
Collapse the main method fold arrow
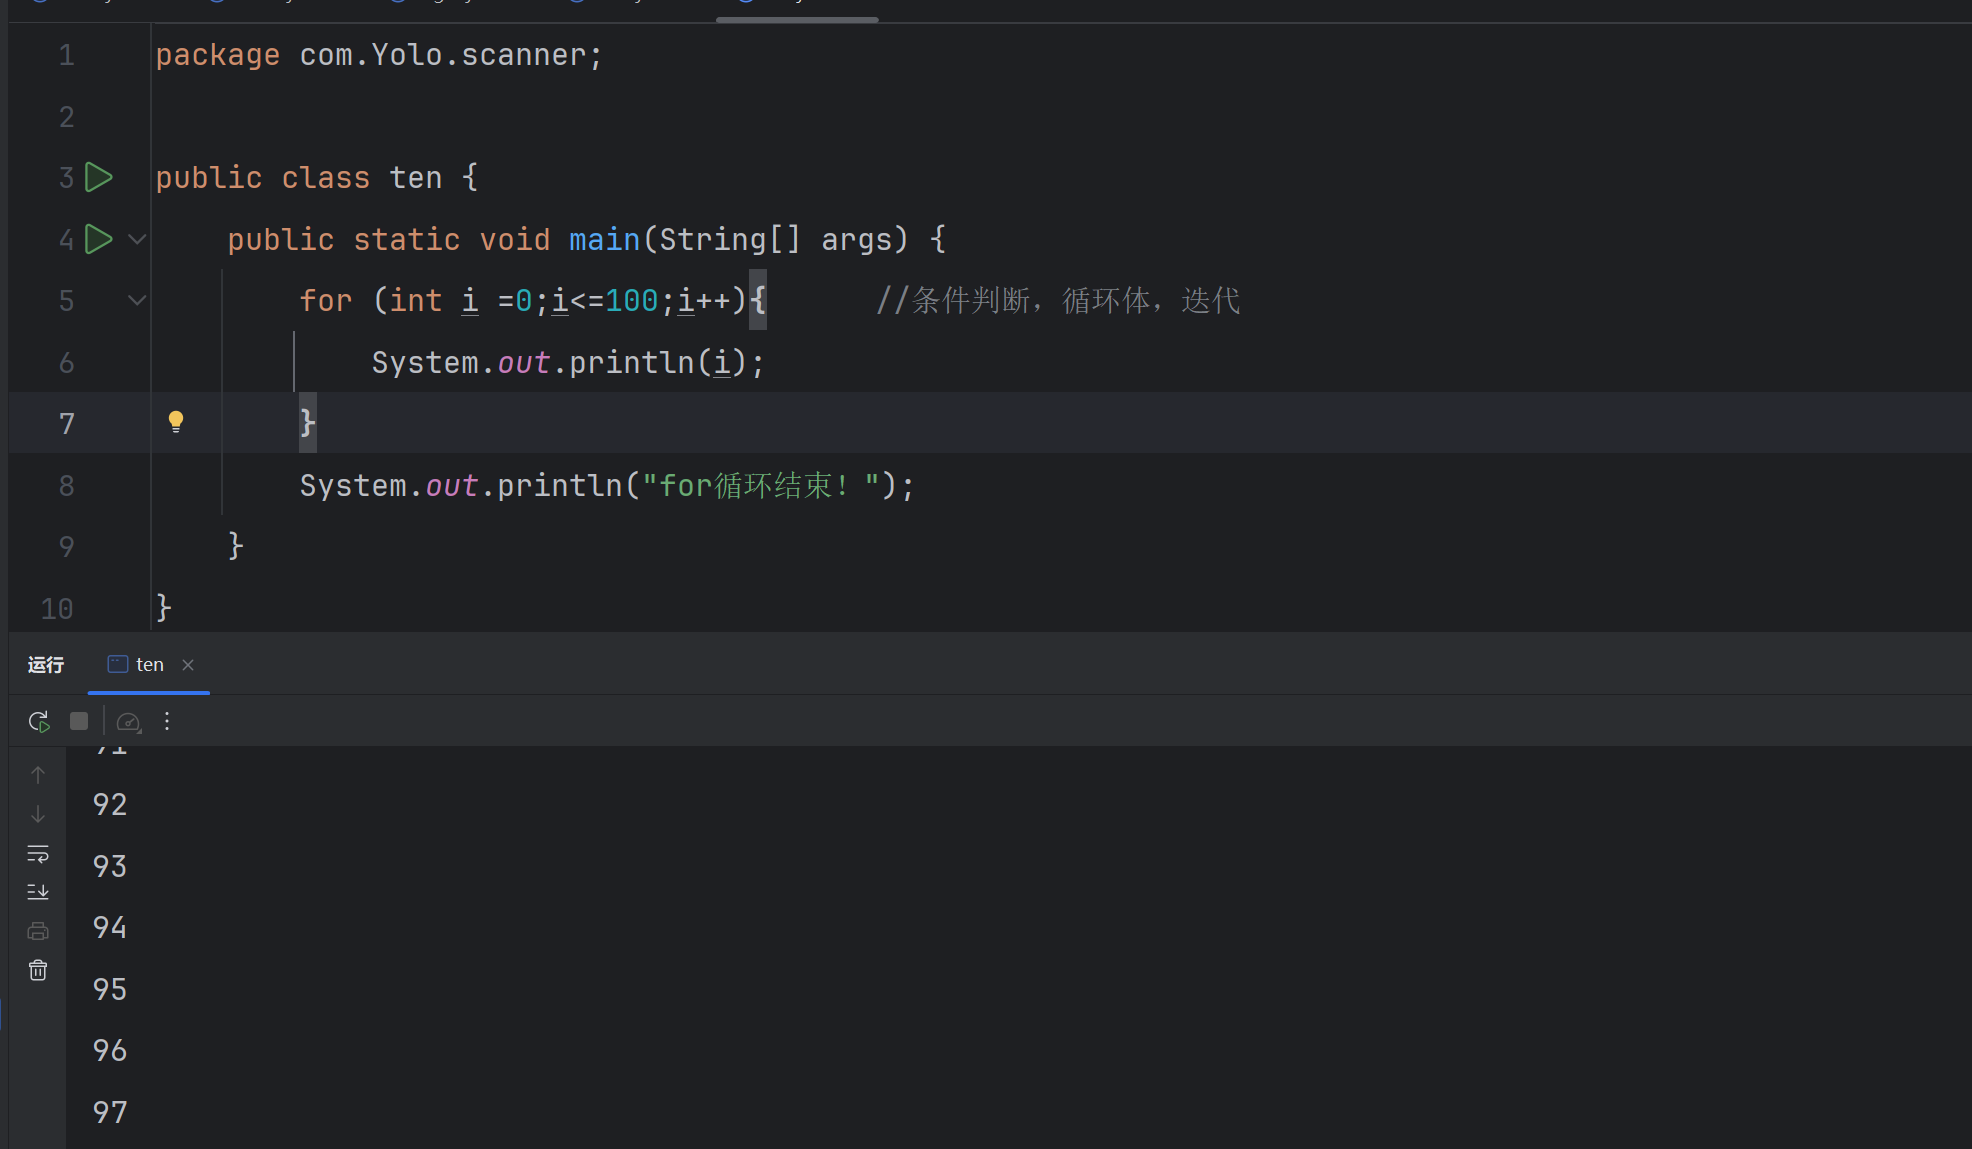pyautogui.click(x=137, y=239)
